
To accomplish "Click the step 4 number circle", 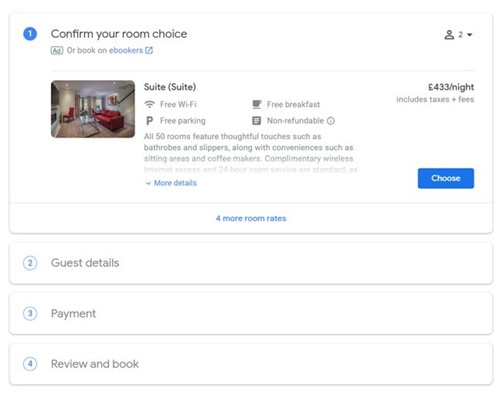I will pos(30,364).
